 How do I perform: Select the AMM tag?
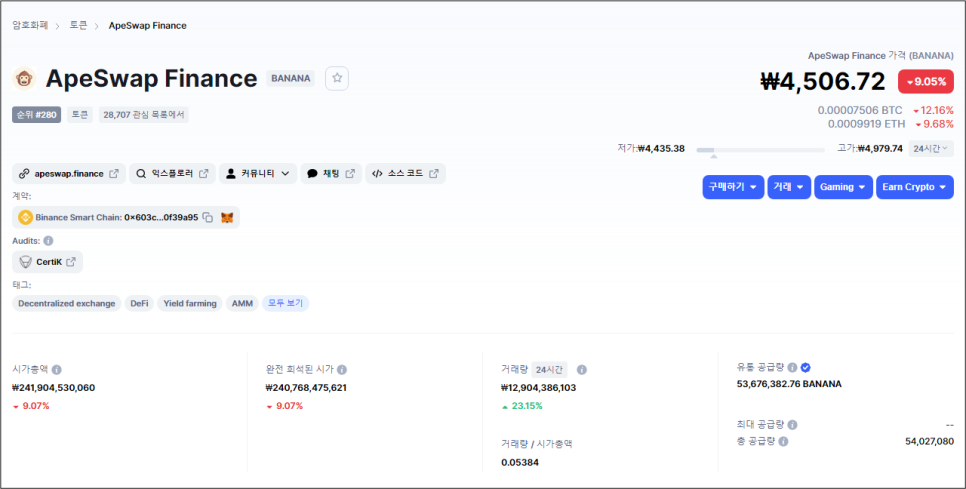point(242,304)
